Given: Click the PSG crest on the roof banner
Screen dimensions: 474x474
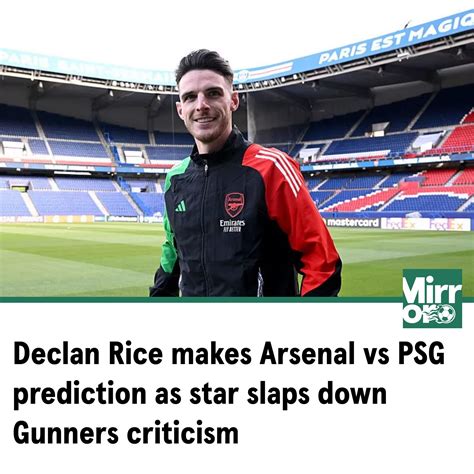Looking at the screenshot, I should click(244, 76).
